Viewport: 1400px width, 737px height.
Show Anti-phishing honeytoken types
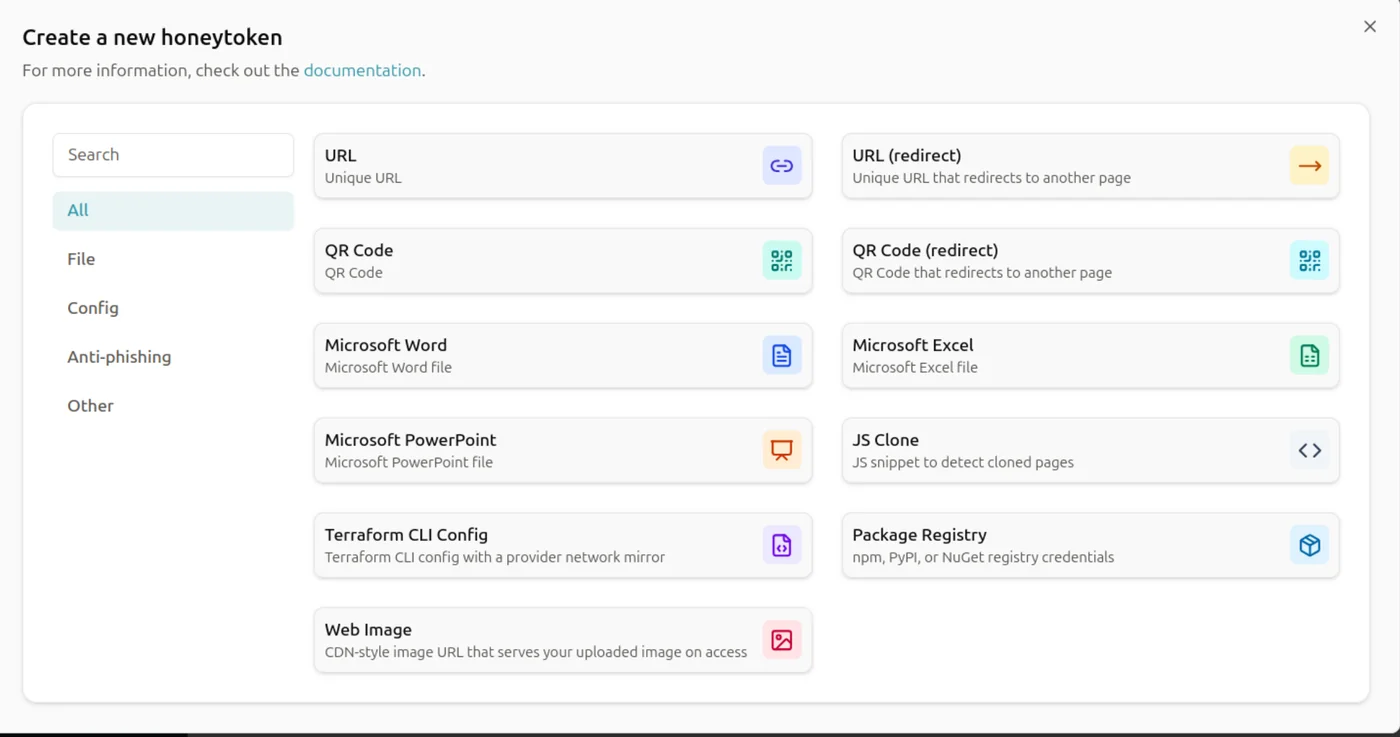(x=173, y=357)
